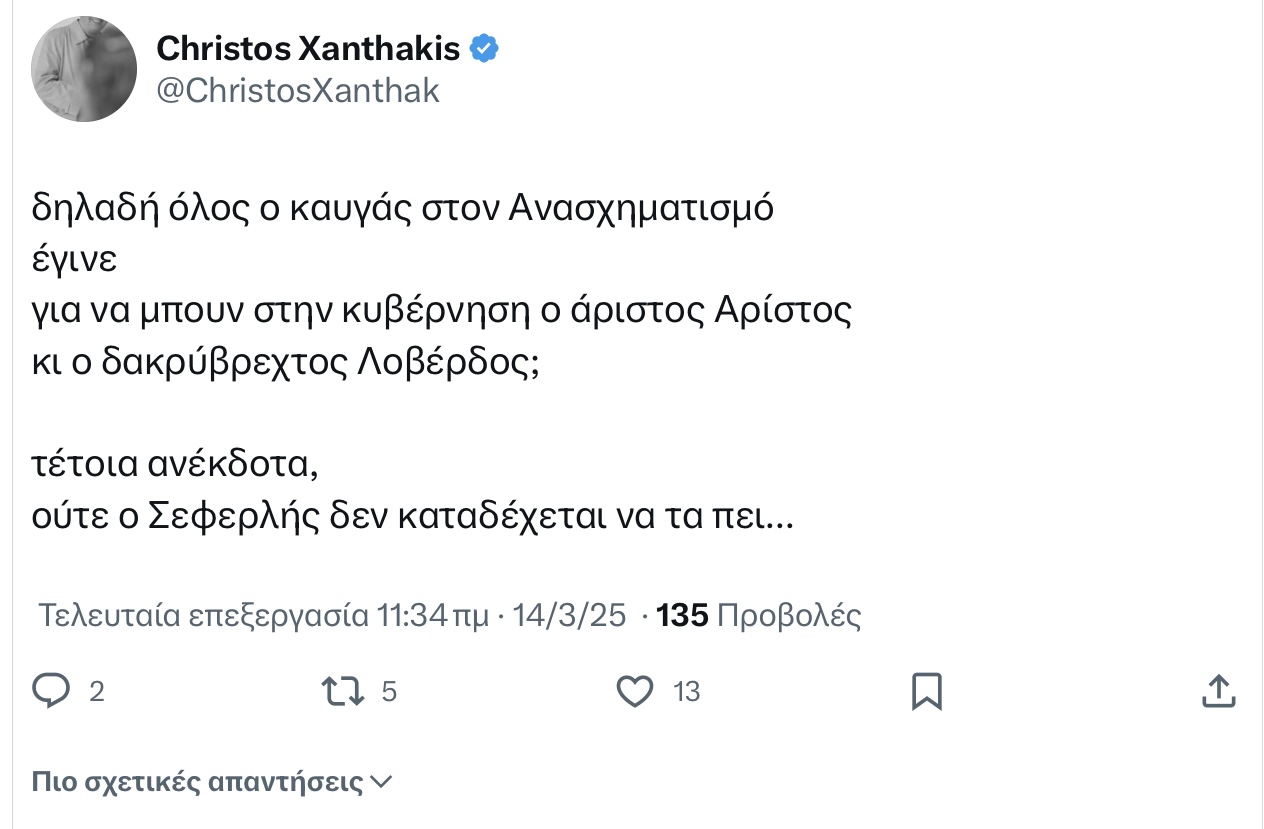
Task: Click the tweet line mentioning Ανασχηματισμό
Action: click(x=404, y=209)
